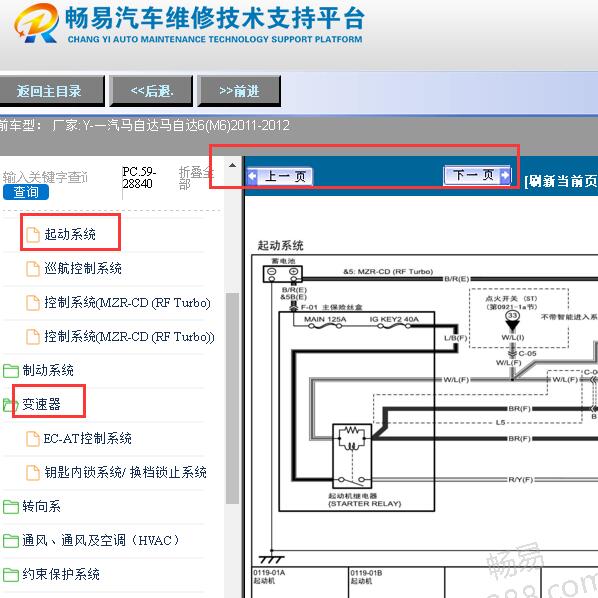Click the sidebar vertical scrollbar thumb
Screen dimensions: 598x598
232,399
